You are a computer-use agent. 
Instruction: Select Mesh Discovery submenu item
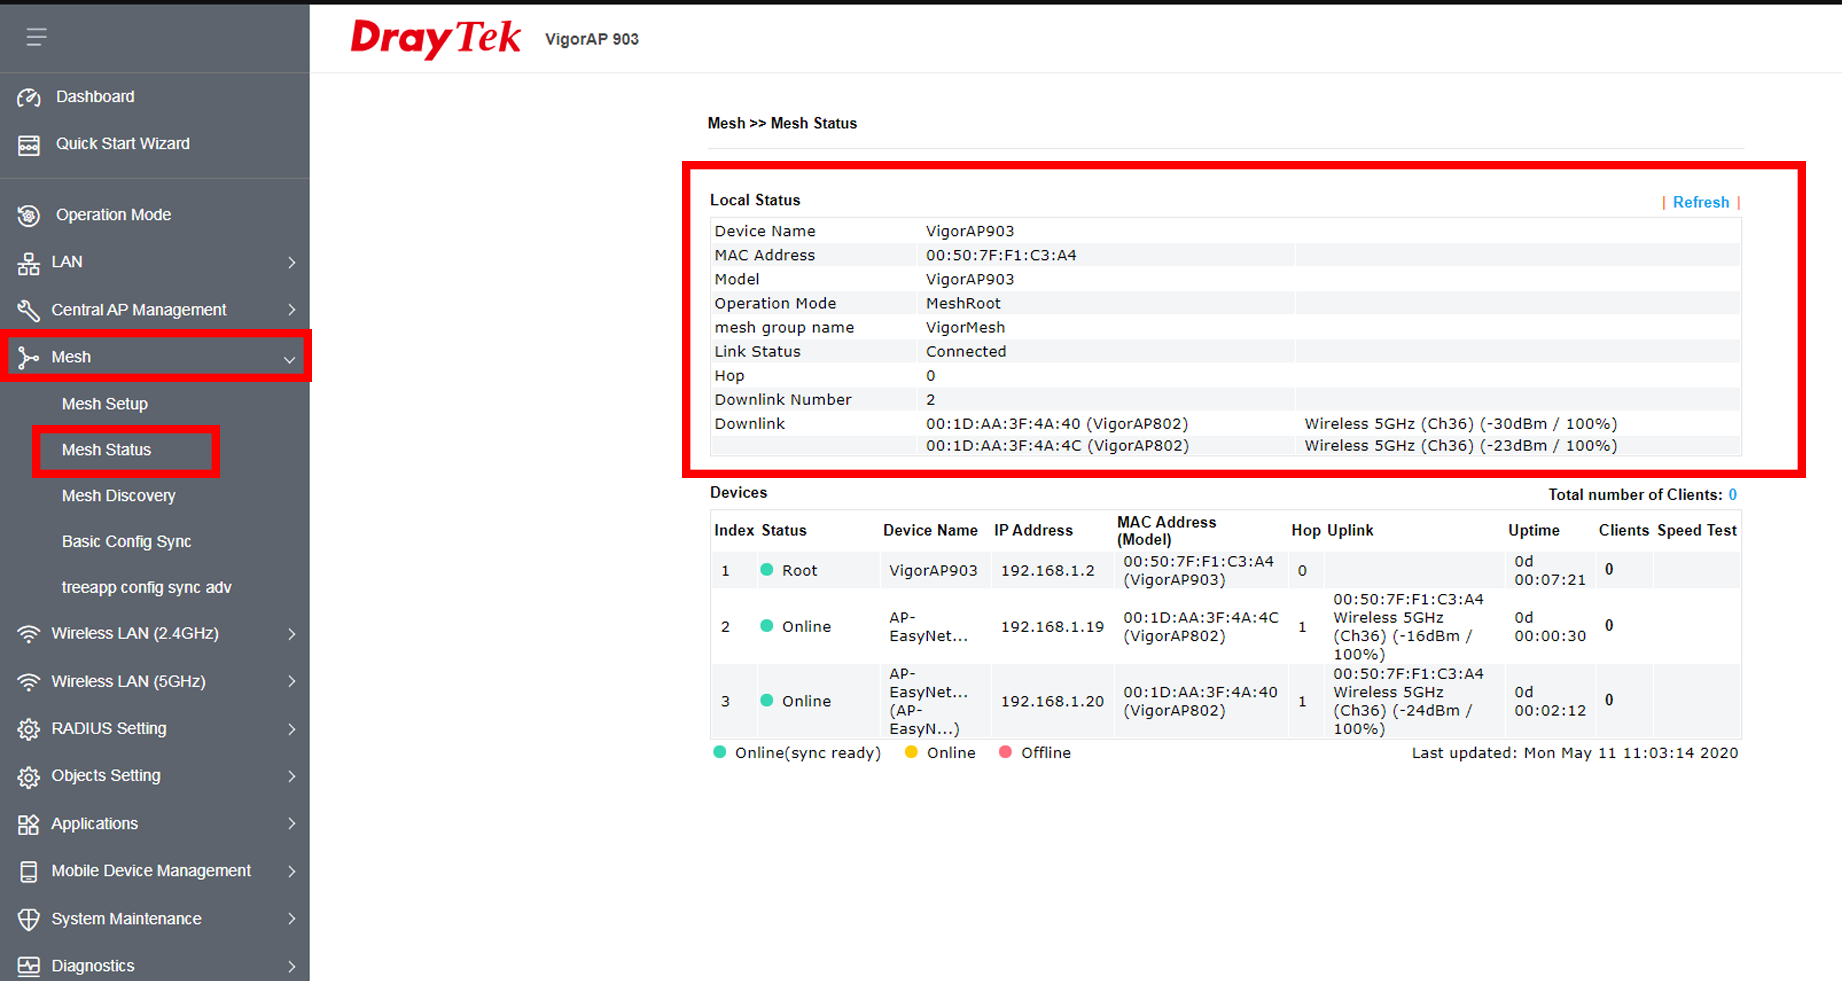tap(118, 496)
